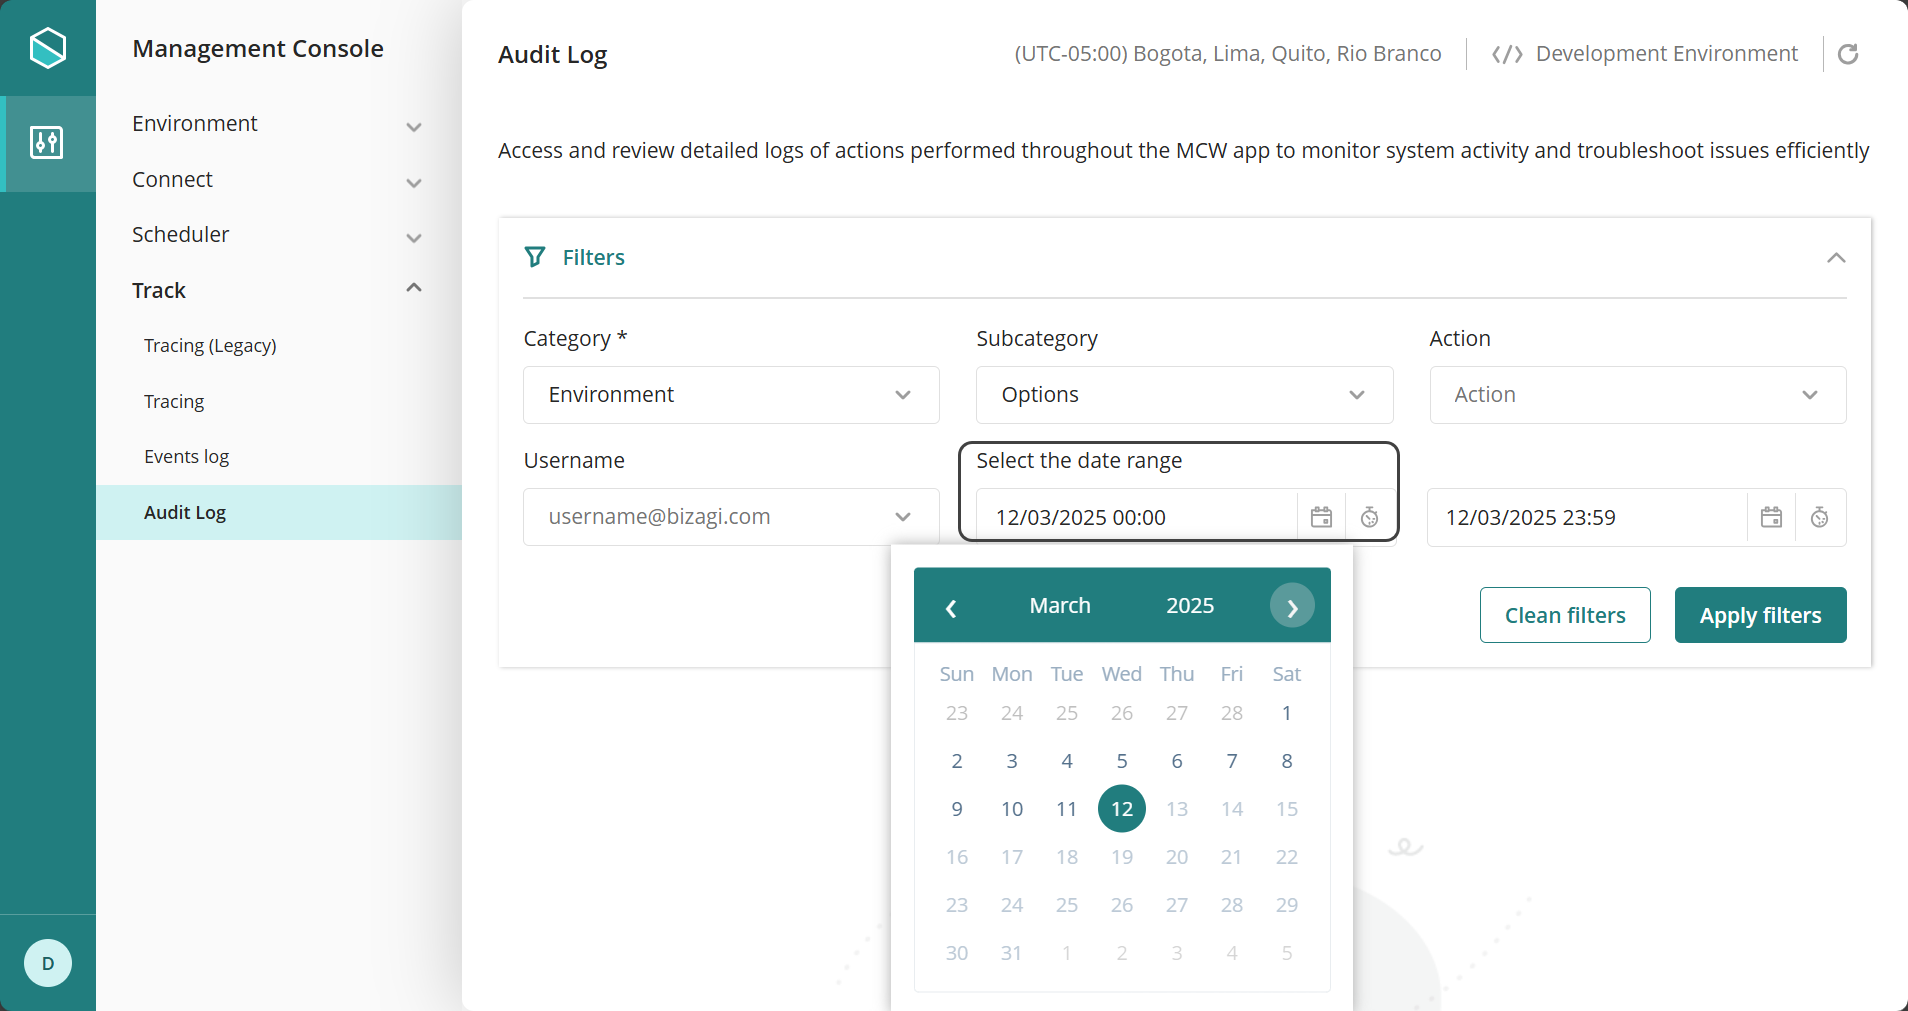Image resolution: width=1908 pixels, height=1011 pixels.
Task: Click the Management Console title
Action: pos(258,49)
